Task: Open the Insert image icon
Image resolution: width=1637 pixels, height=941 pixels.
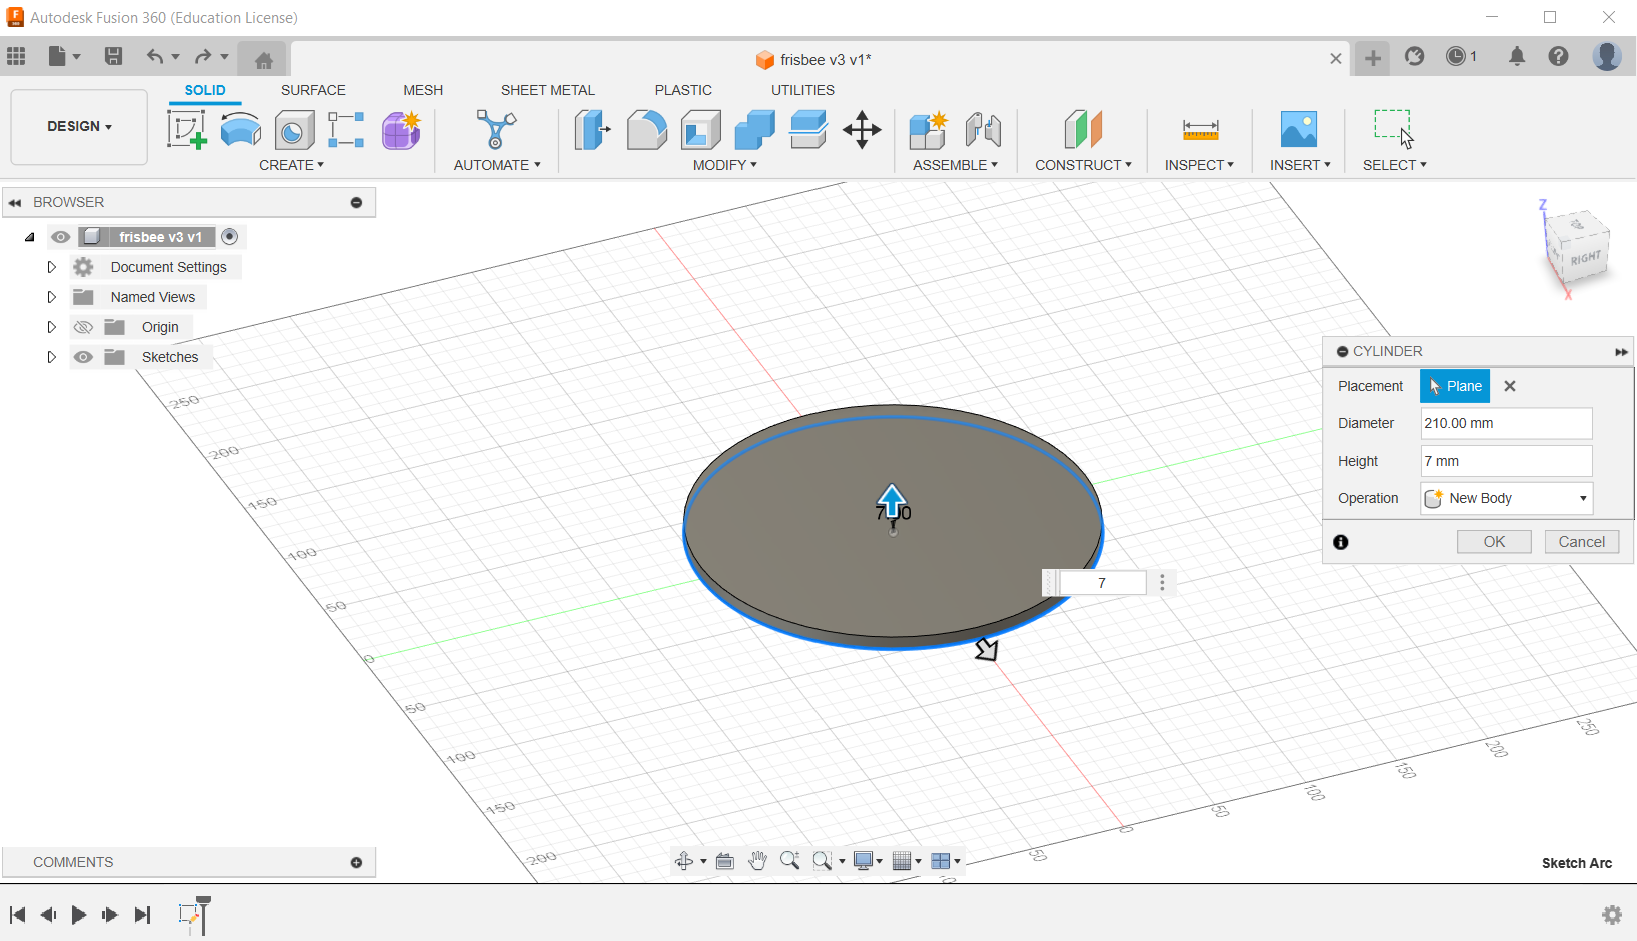Action: coord(1298,130)
